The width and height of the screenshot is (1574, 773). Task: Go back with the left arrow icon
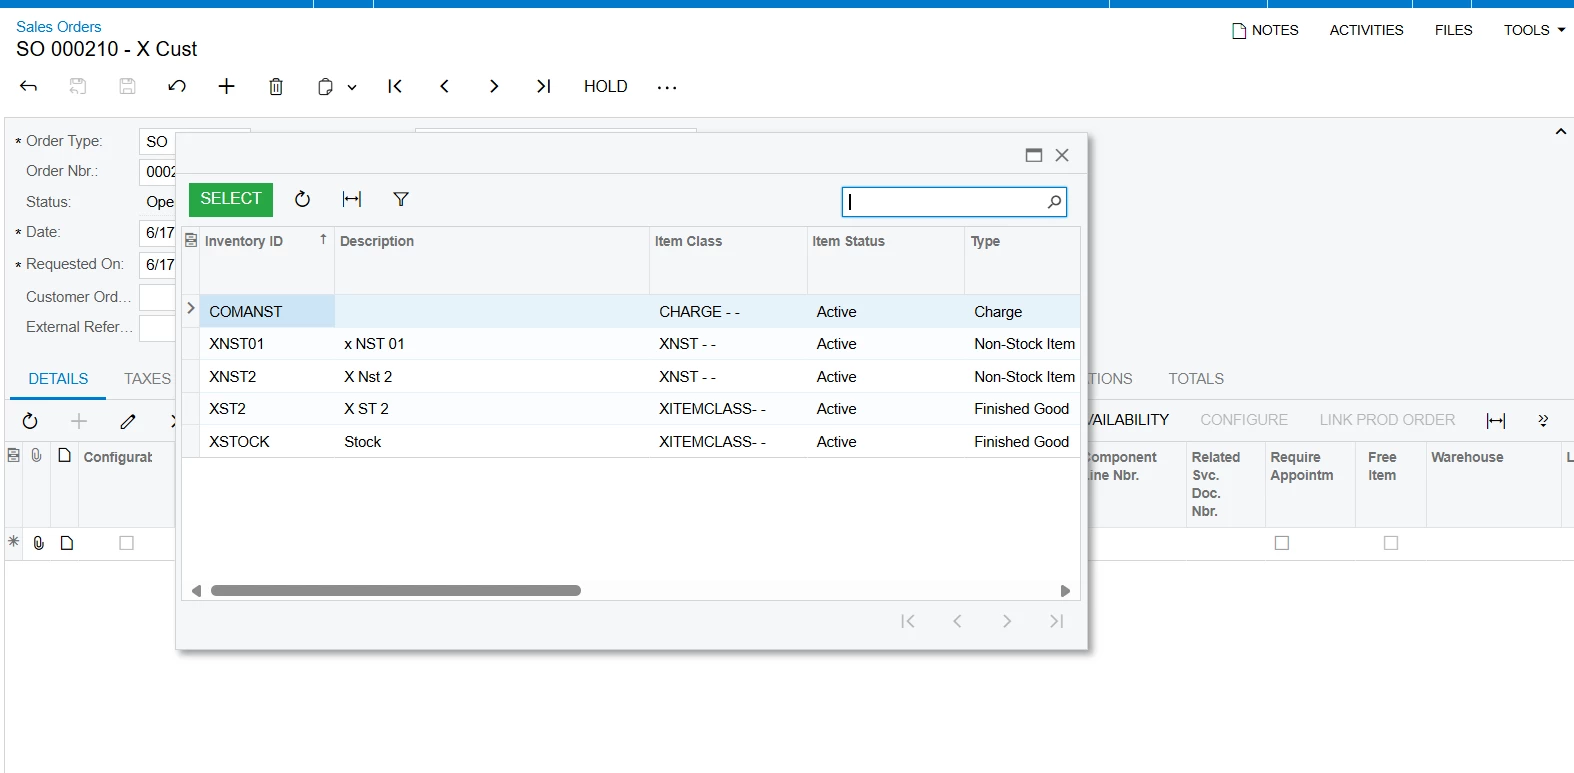click(x=28, y=86)
